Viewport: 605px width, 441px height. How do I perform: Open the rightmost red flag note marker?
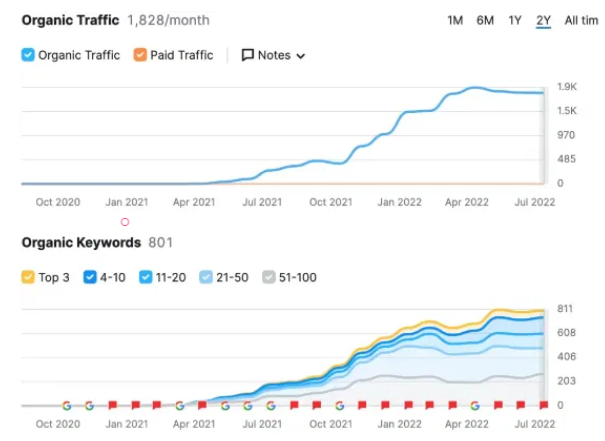pos(543,406)
